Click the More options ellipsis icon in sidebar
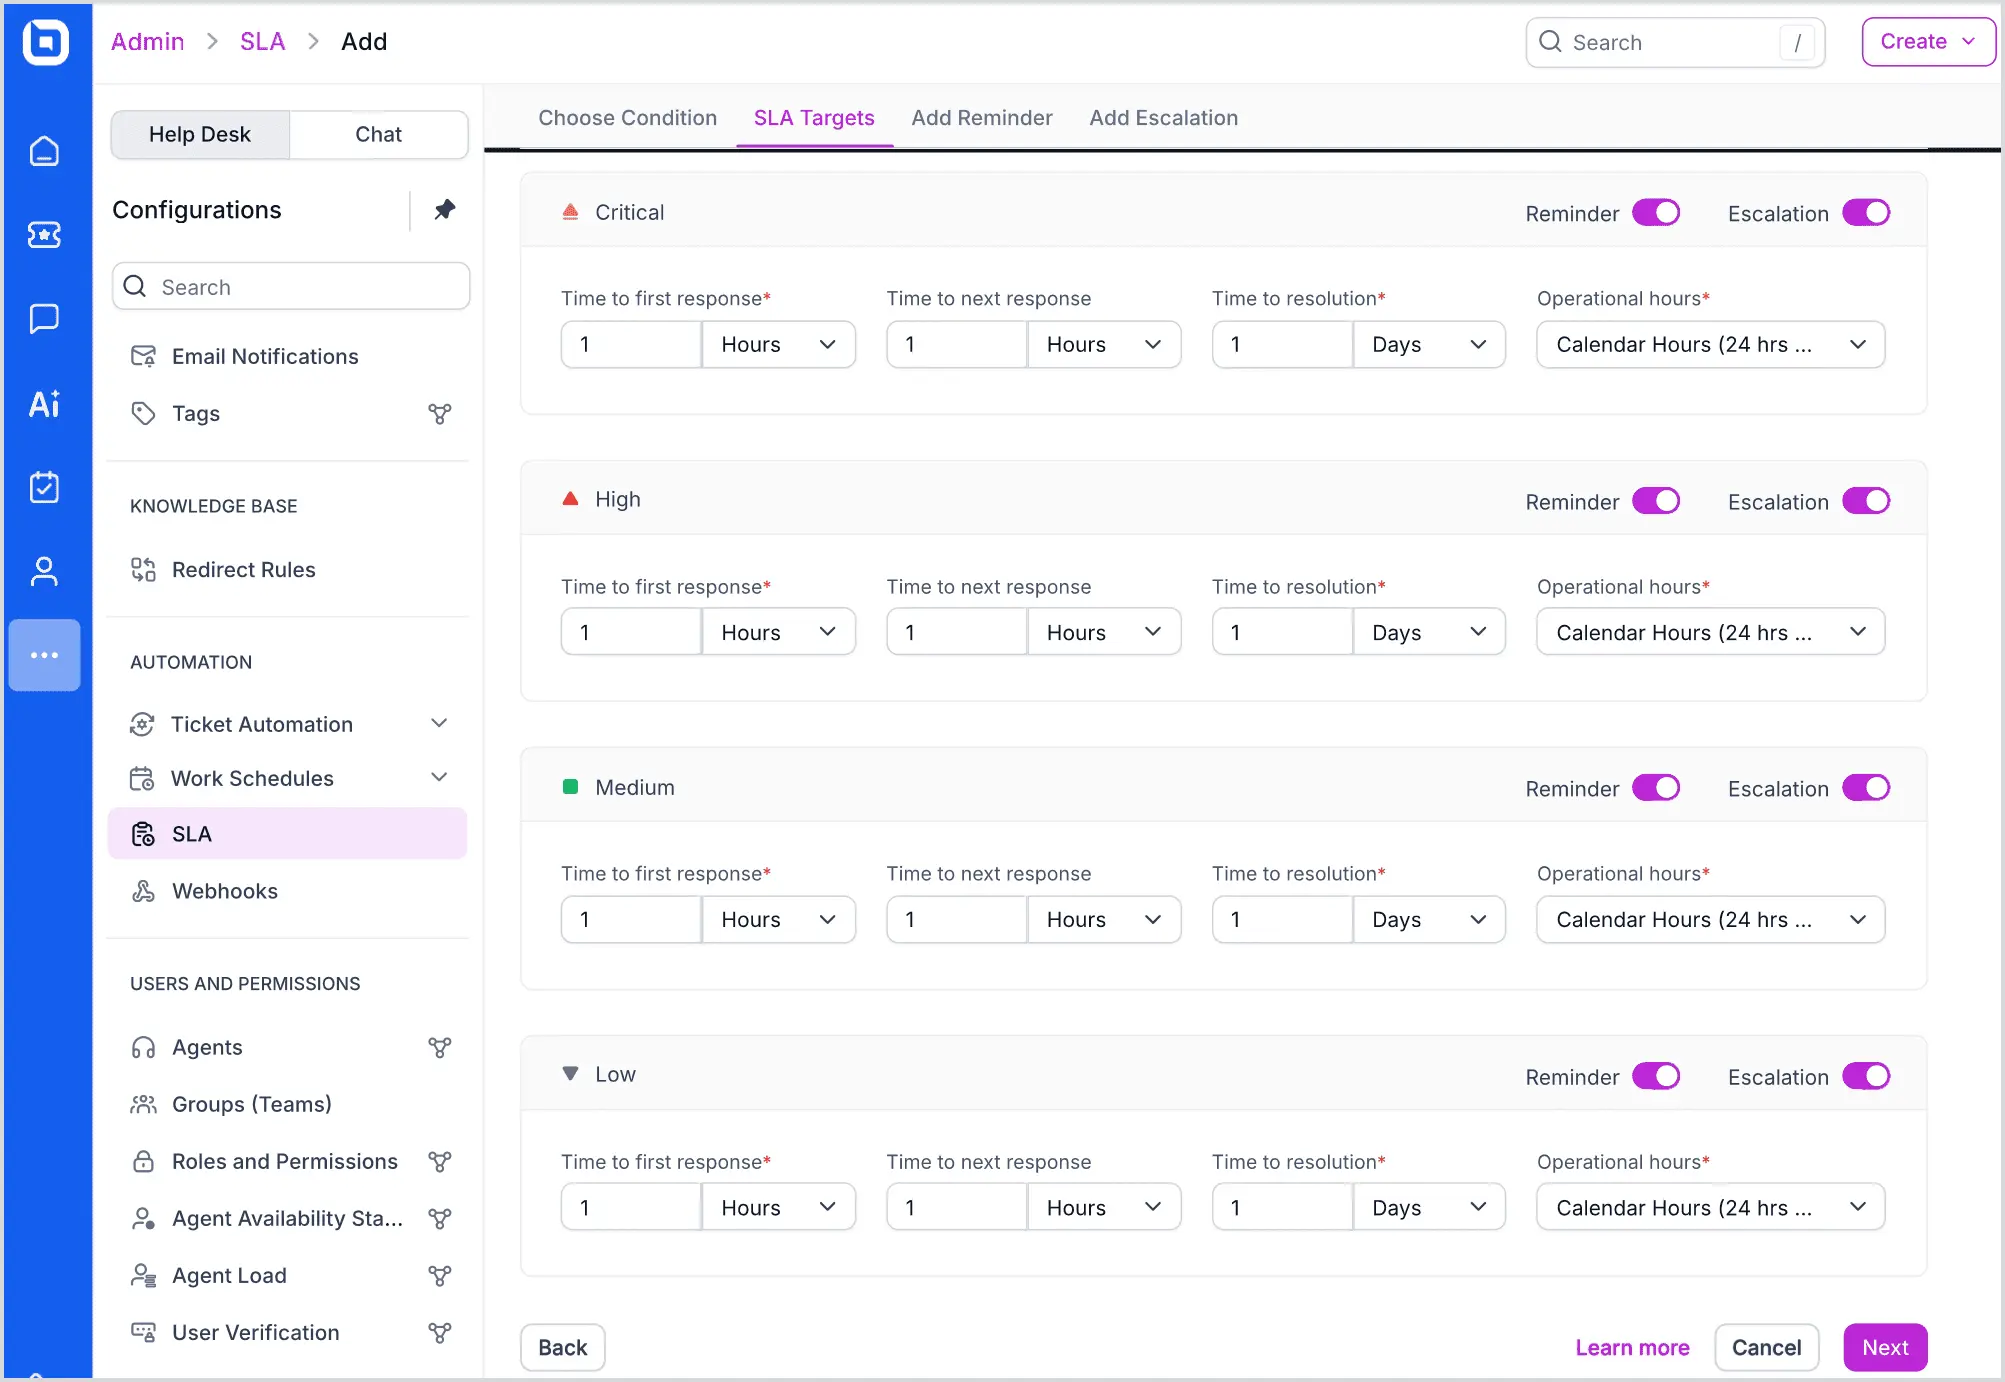The height and width of the screenshot is (1382, 2005). (x=45, y=655)
